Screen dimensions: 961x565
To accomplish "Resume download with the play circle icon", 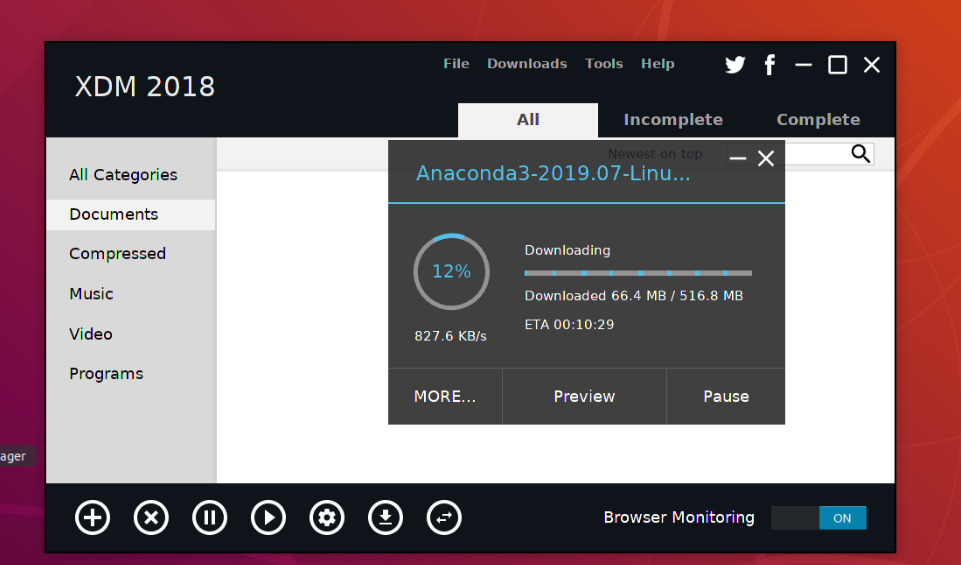I will (268, 518).
